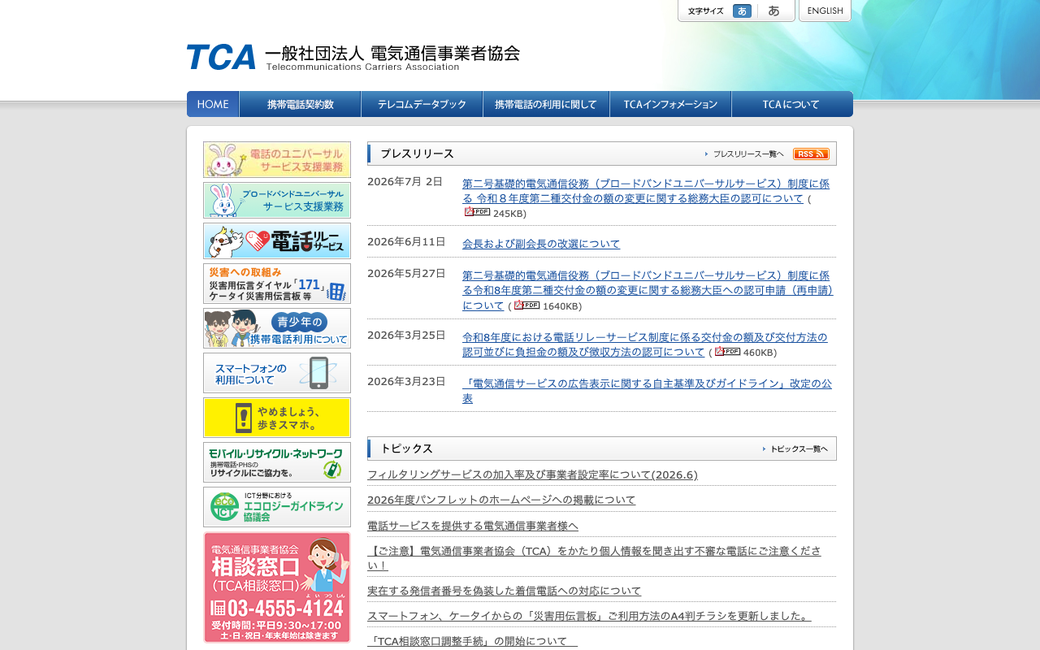Open the 携帯電話の利用に関して menu

click(x=546, y=104)
